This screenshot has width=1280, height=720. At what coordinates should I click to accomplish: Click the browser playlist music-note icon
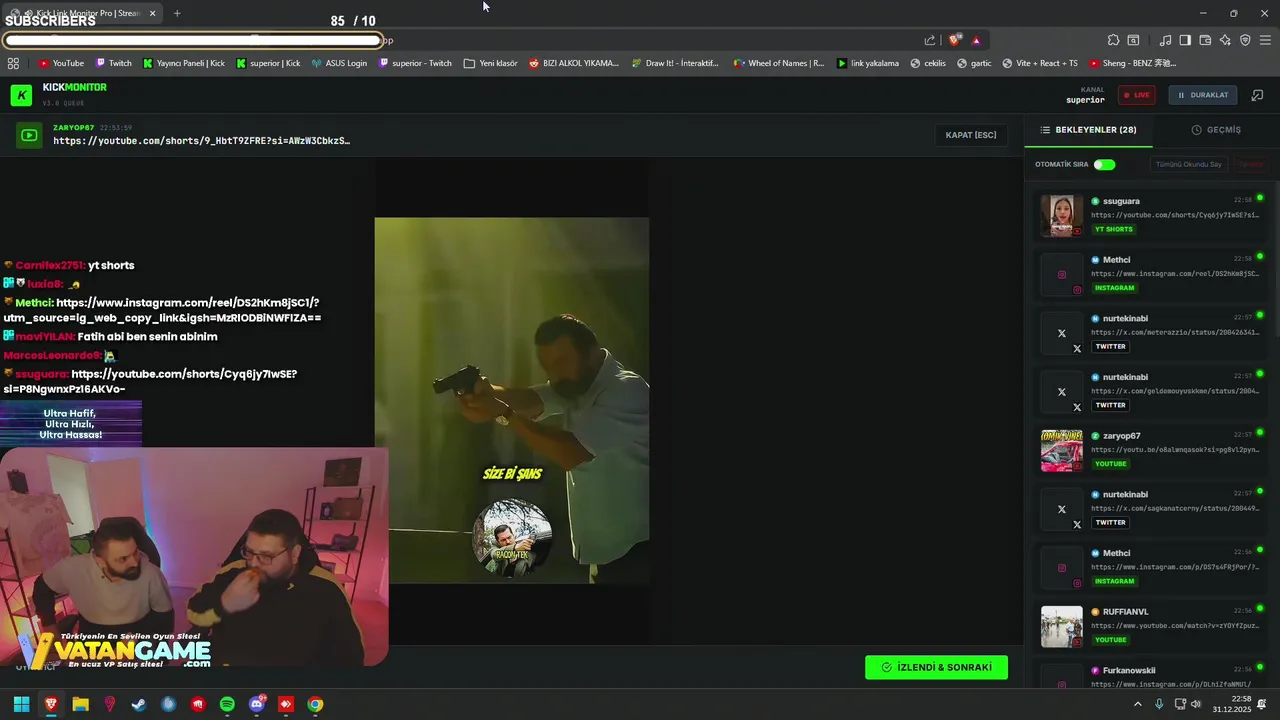[x=1165, y=40]
